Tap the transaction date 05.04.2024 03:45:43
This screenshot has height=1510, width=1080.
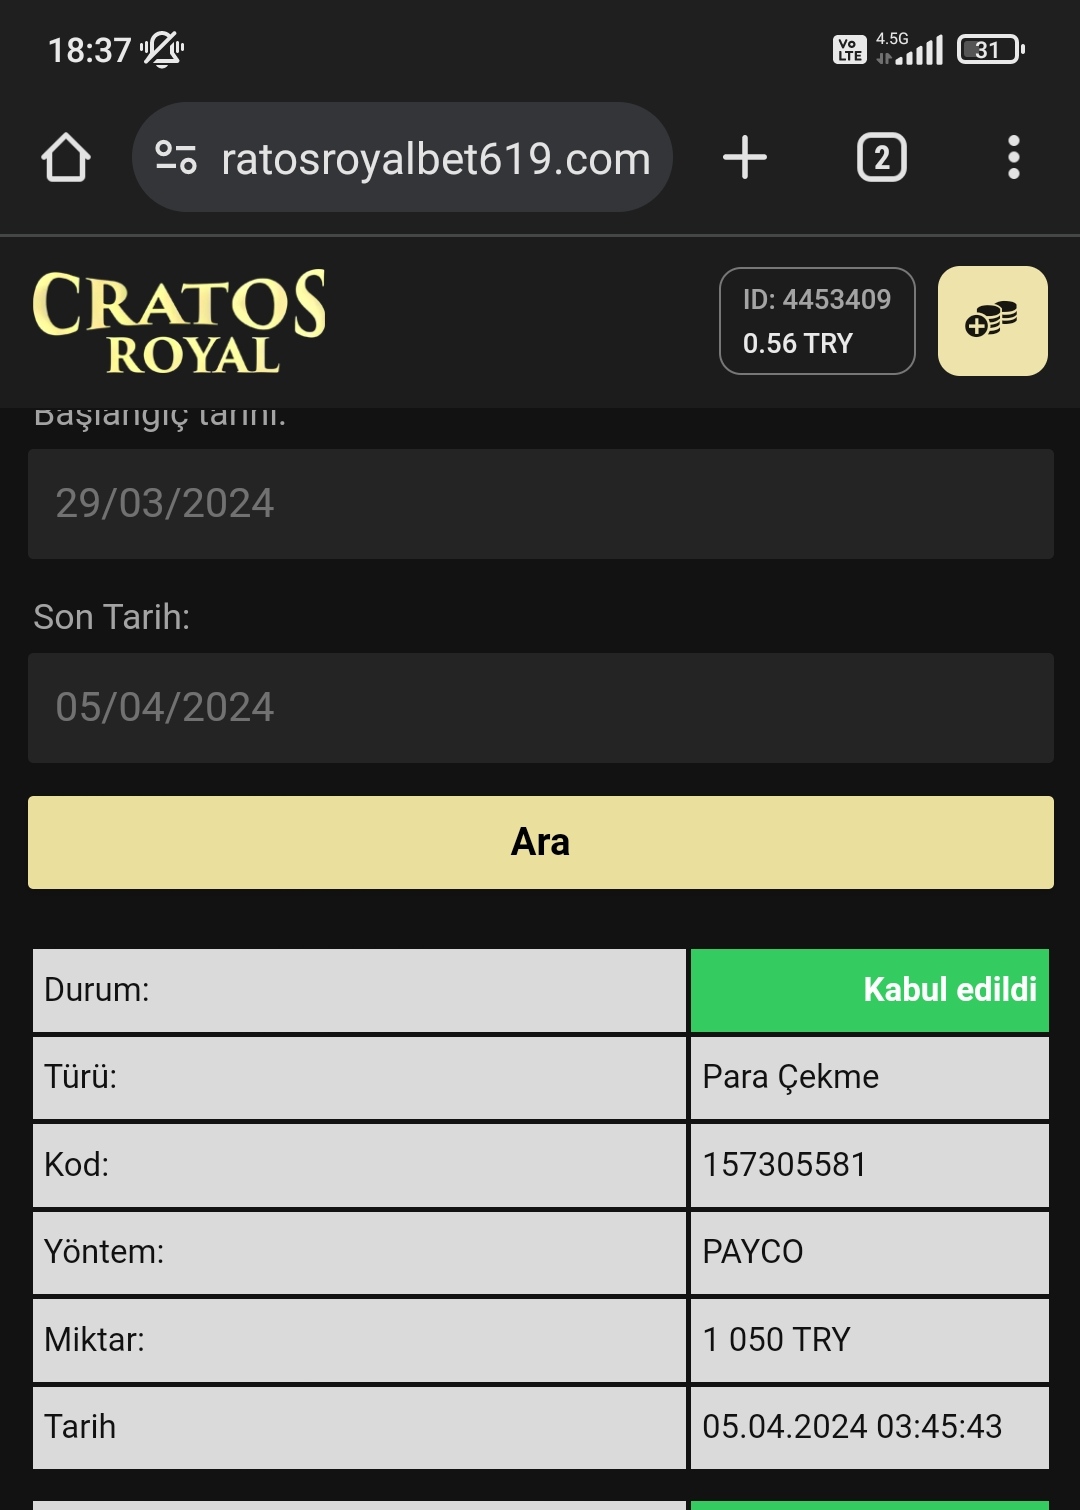point(869,1427)
